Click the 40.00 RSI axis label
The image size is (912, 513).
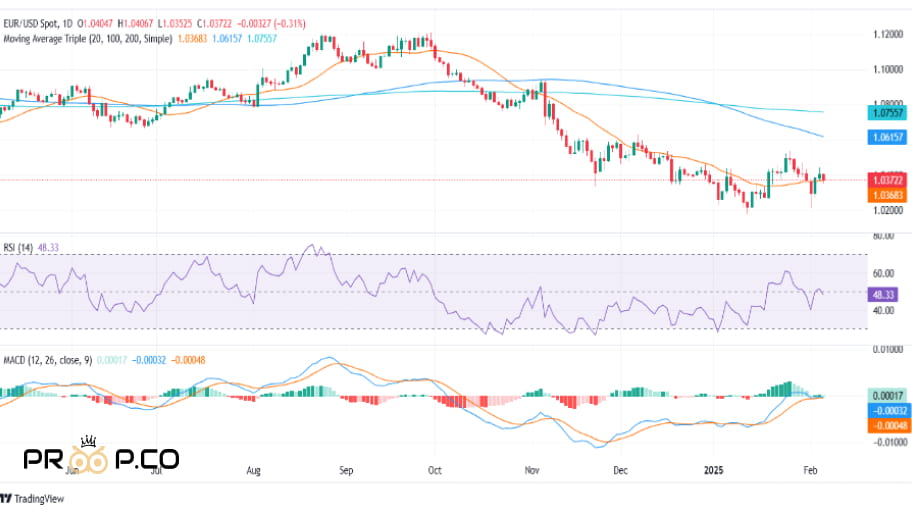coord(884,311)
